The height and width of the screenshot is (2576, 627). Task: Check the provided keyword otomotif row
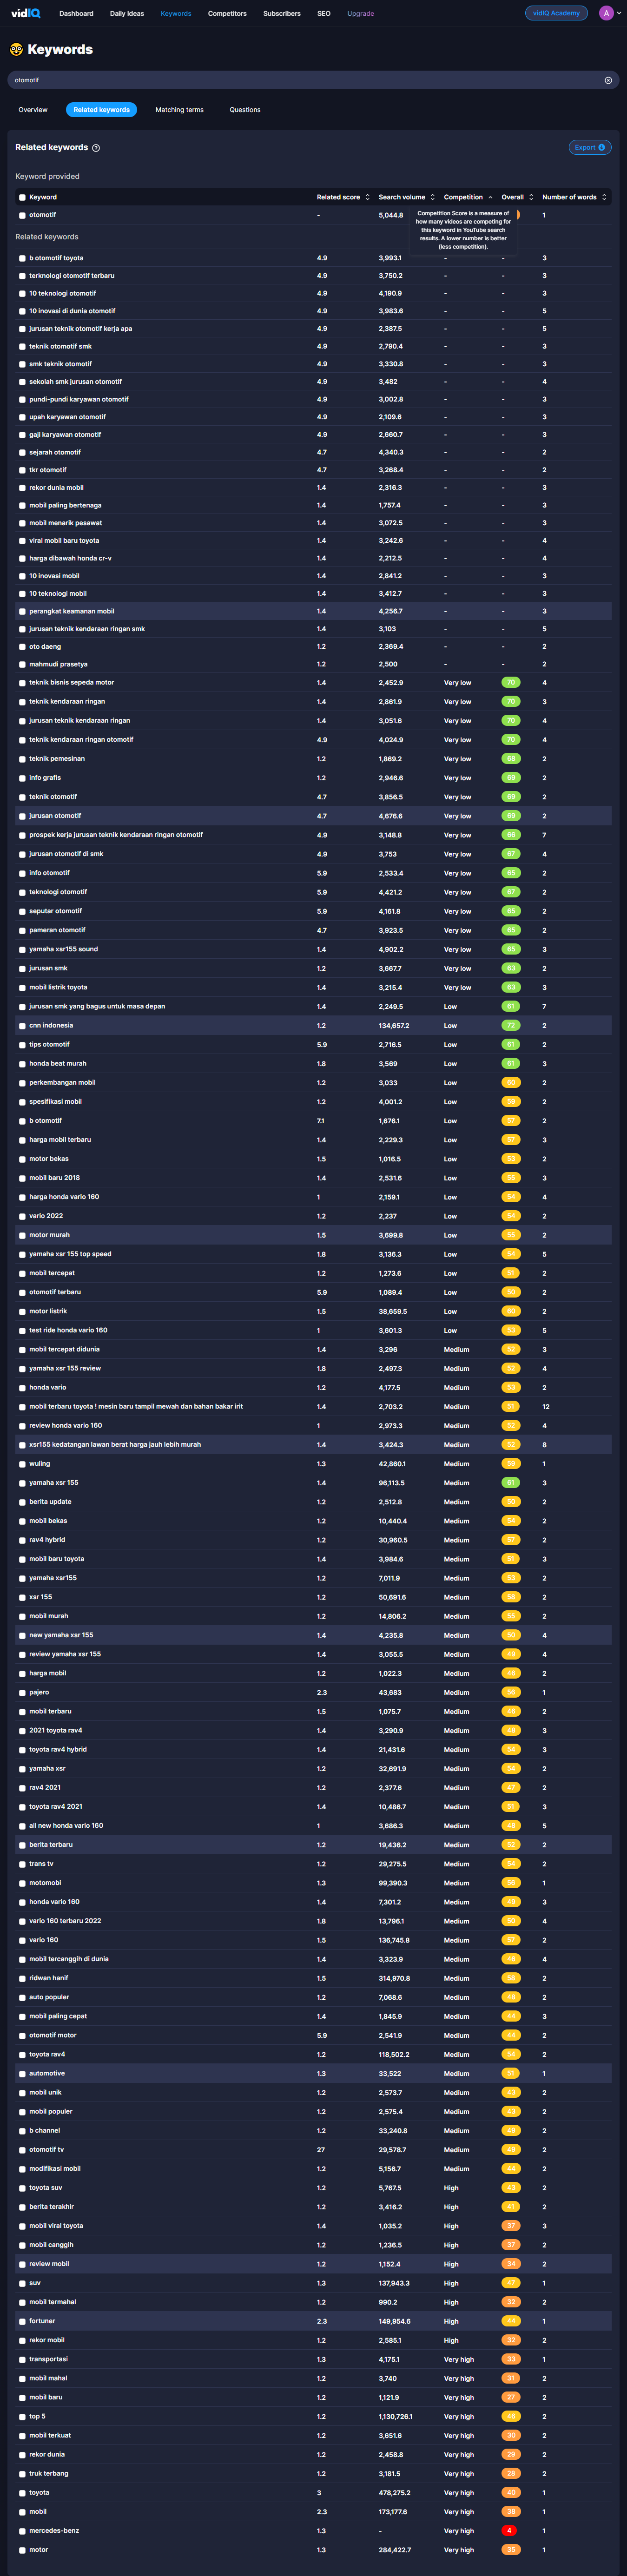tap(22, 215)
